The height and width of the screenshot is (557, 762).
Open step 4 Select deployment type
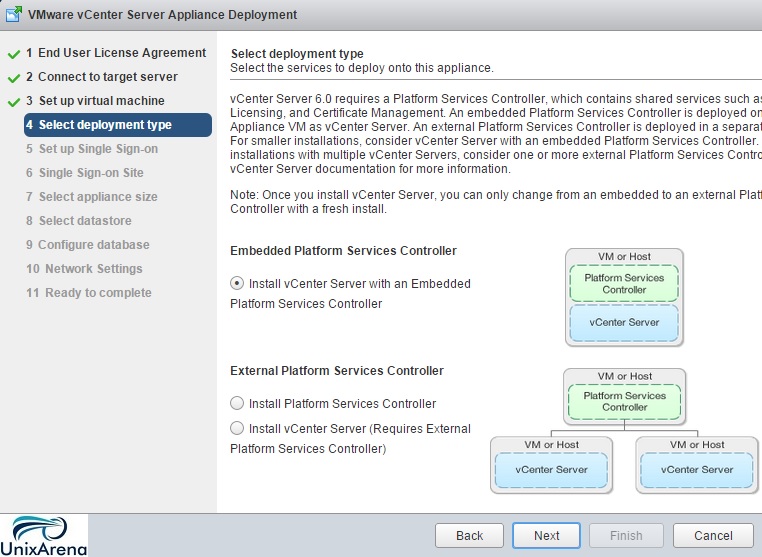point(118,125)
